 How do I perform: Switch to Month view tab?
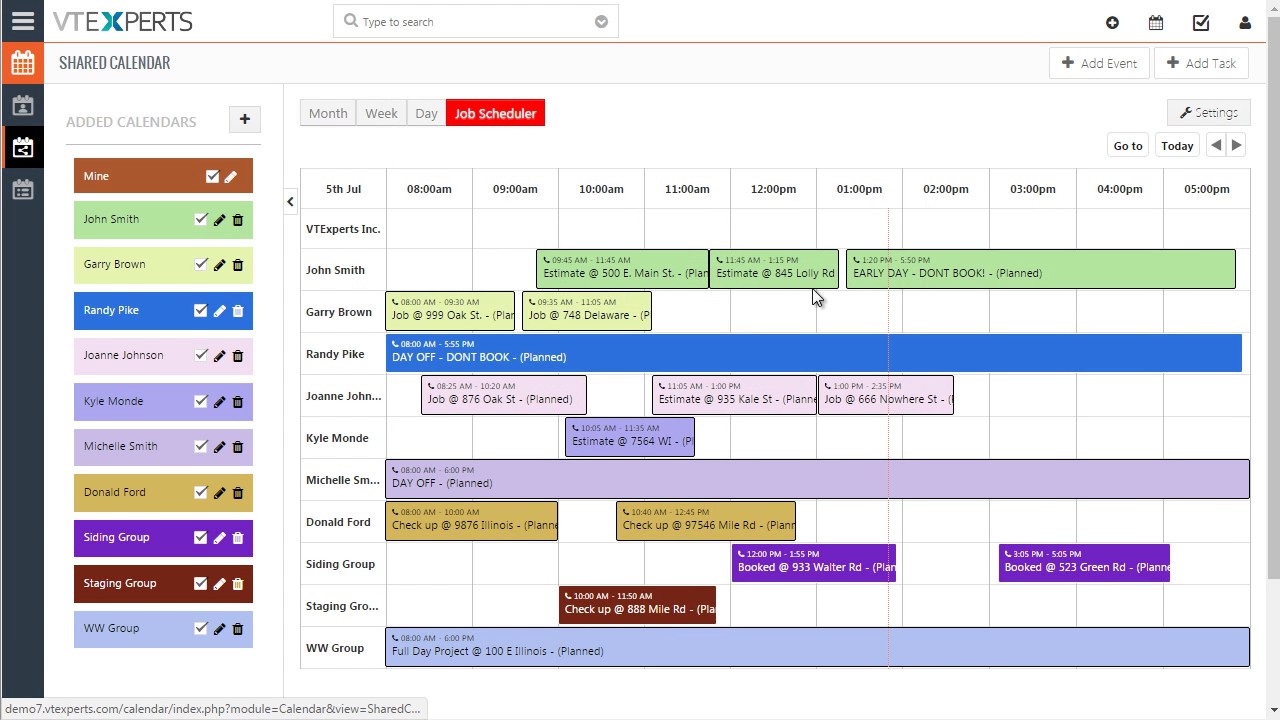328,113
